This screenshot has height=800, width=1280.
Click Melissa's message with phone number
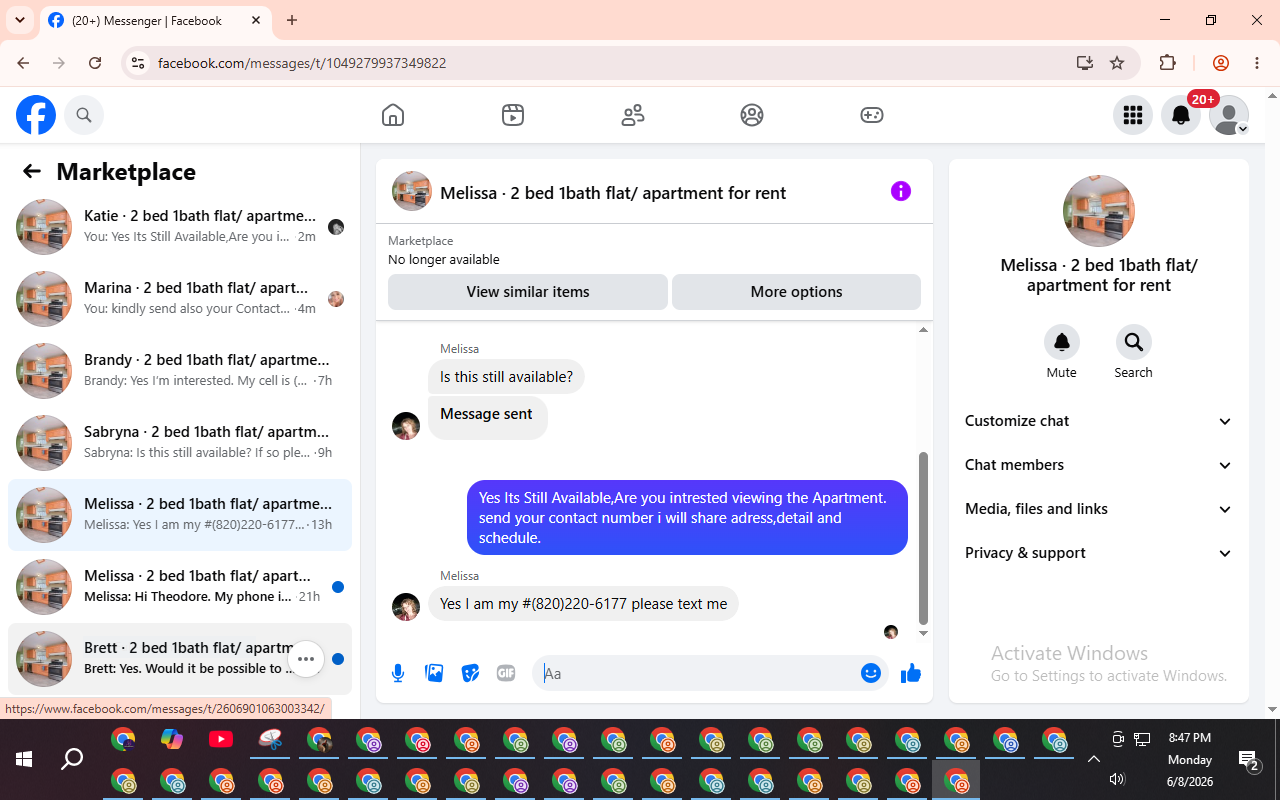point(583,604)
